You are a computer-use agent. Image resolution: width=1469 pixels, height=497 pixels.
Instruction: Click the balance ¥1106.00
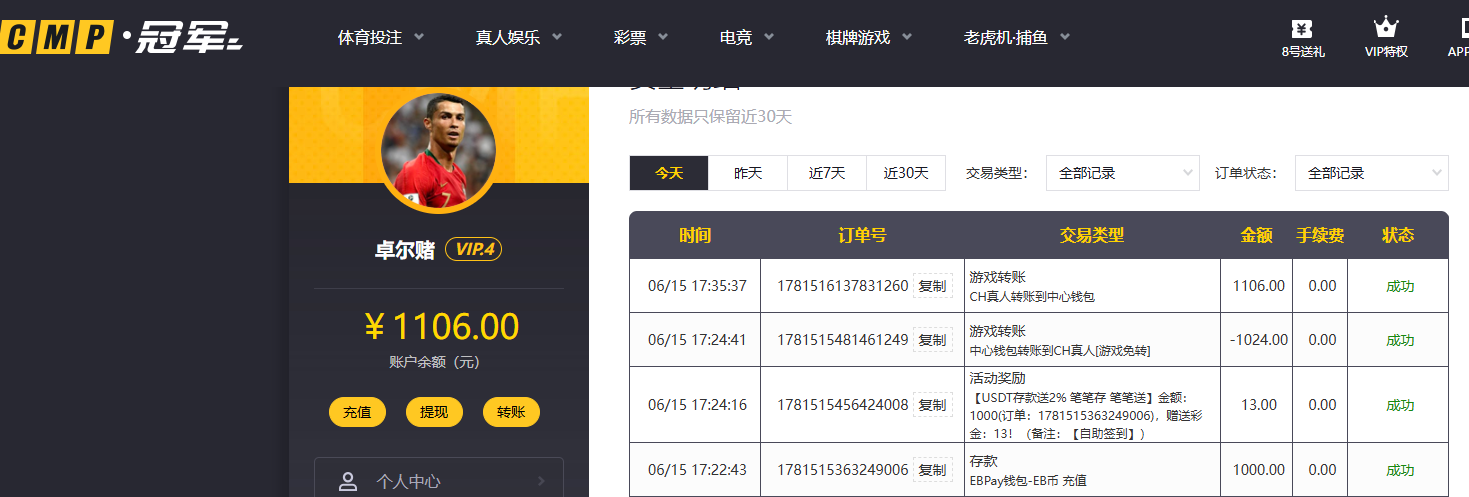click(441, 327)
